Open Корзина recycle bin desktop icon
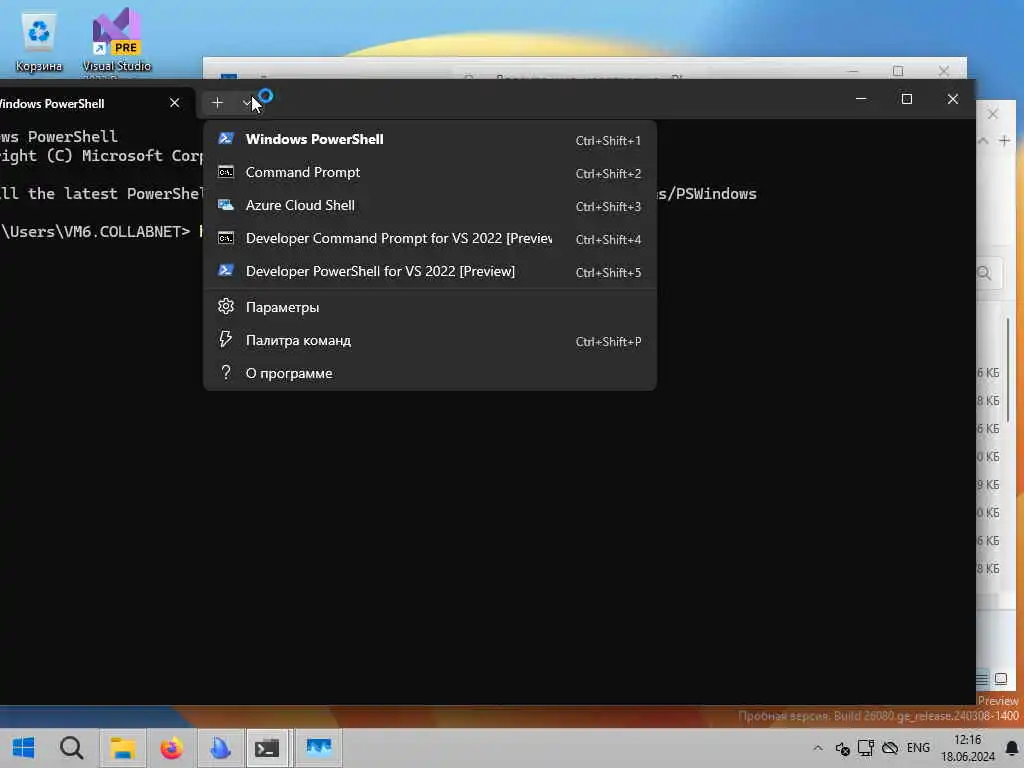This screenshot has width=1024, height=768. click(39, 42)
